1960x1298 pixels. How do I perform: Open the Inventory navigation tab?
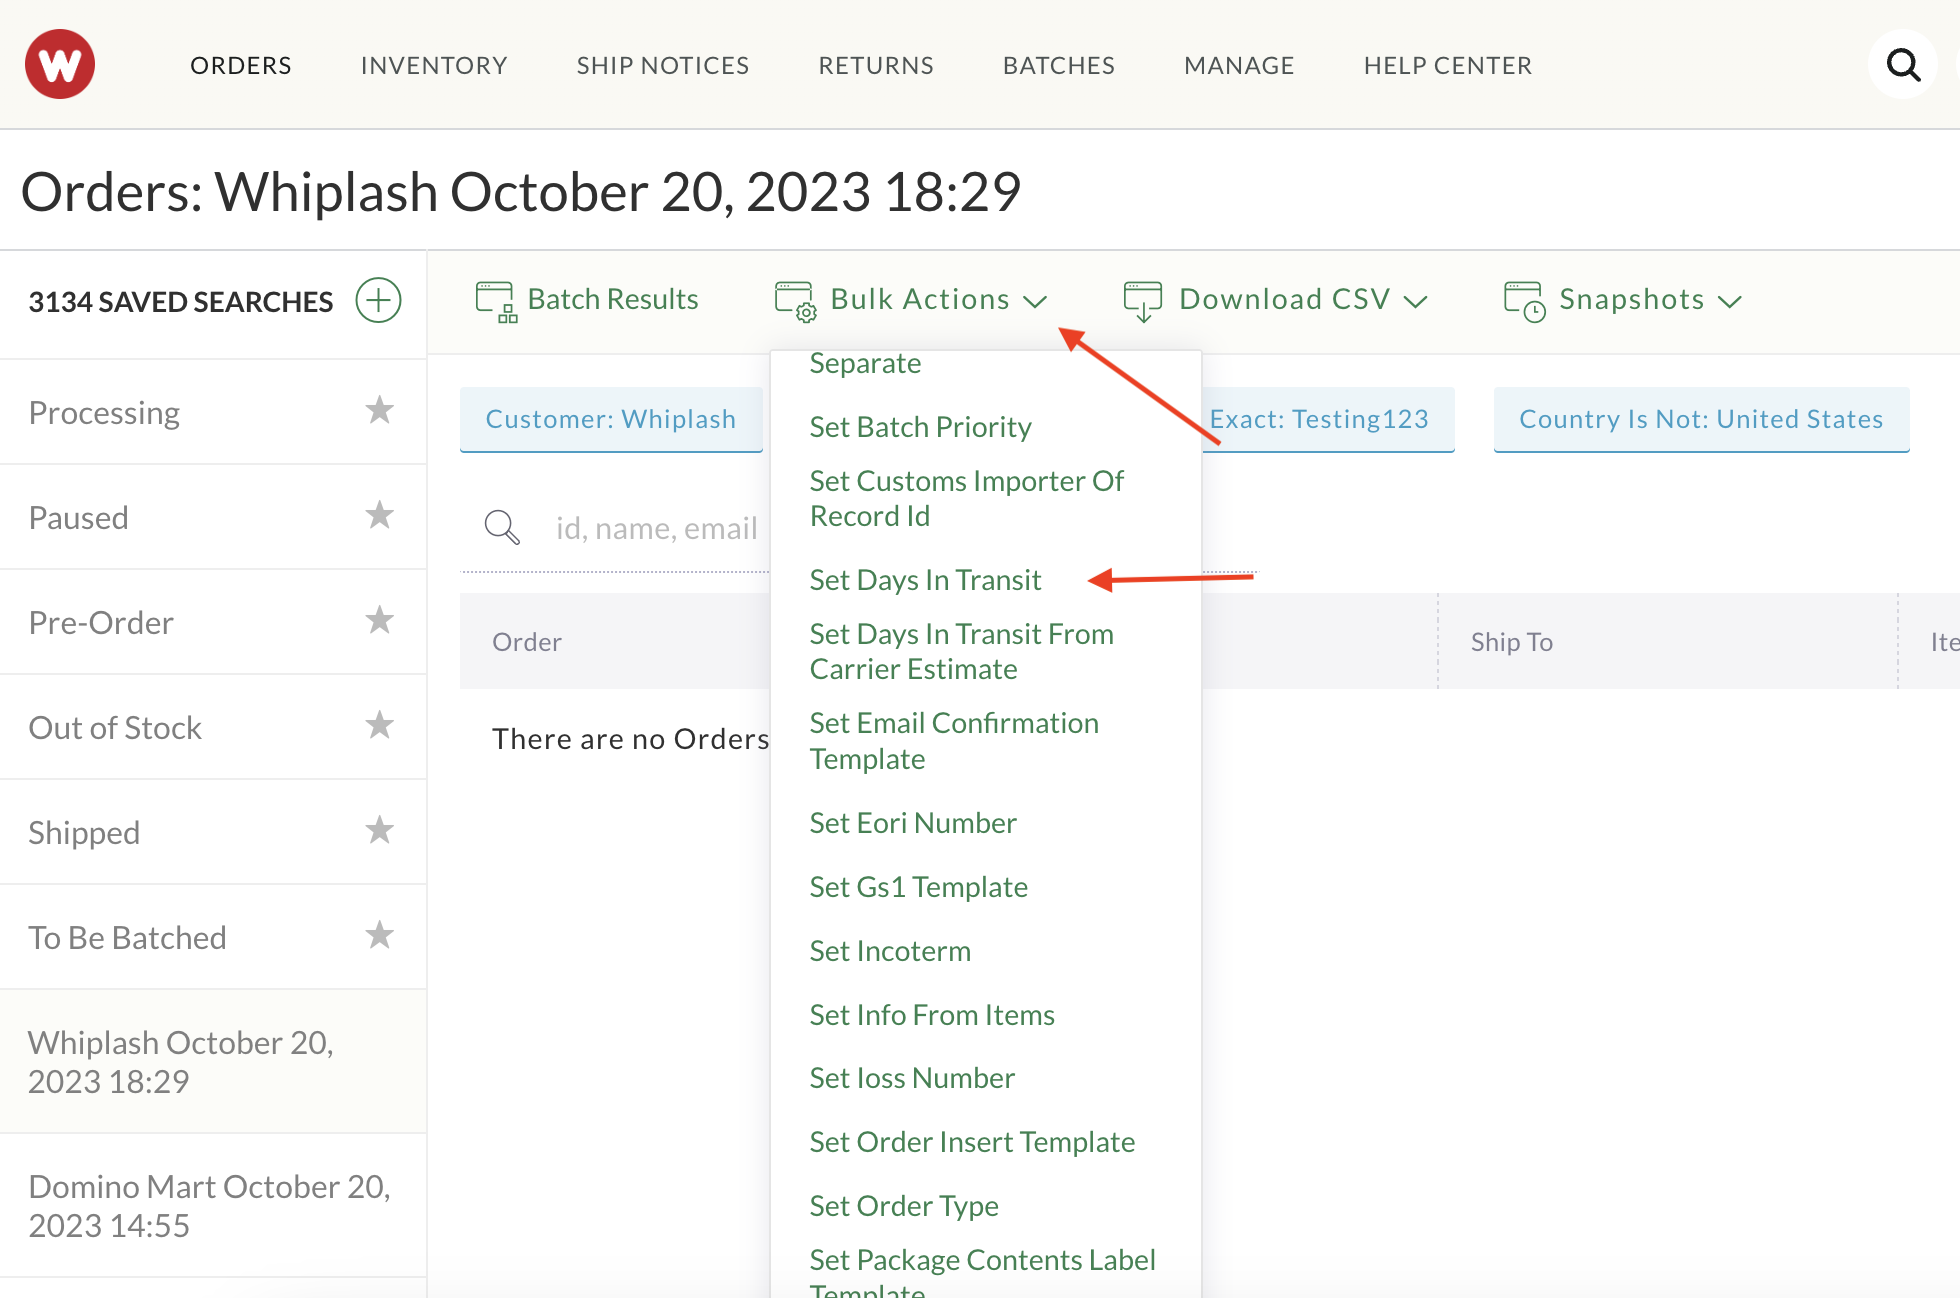coord(434,65)
